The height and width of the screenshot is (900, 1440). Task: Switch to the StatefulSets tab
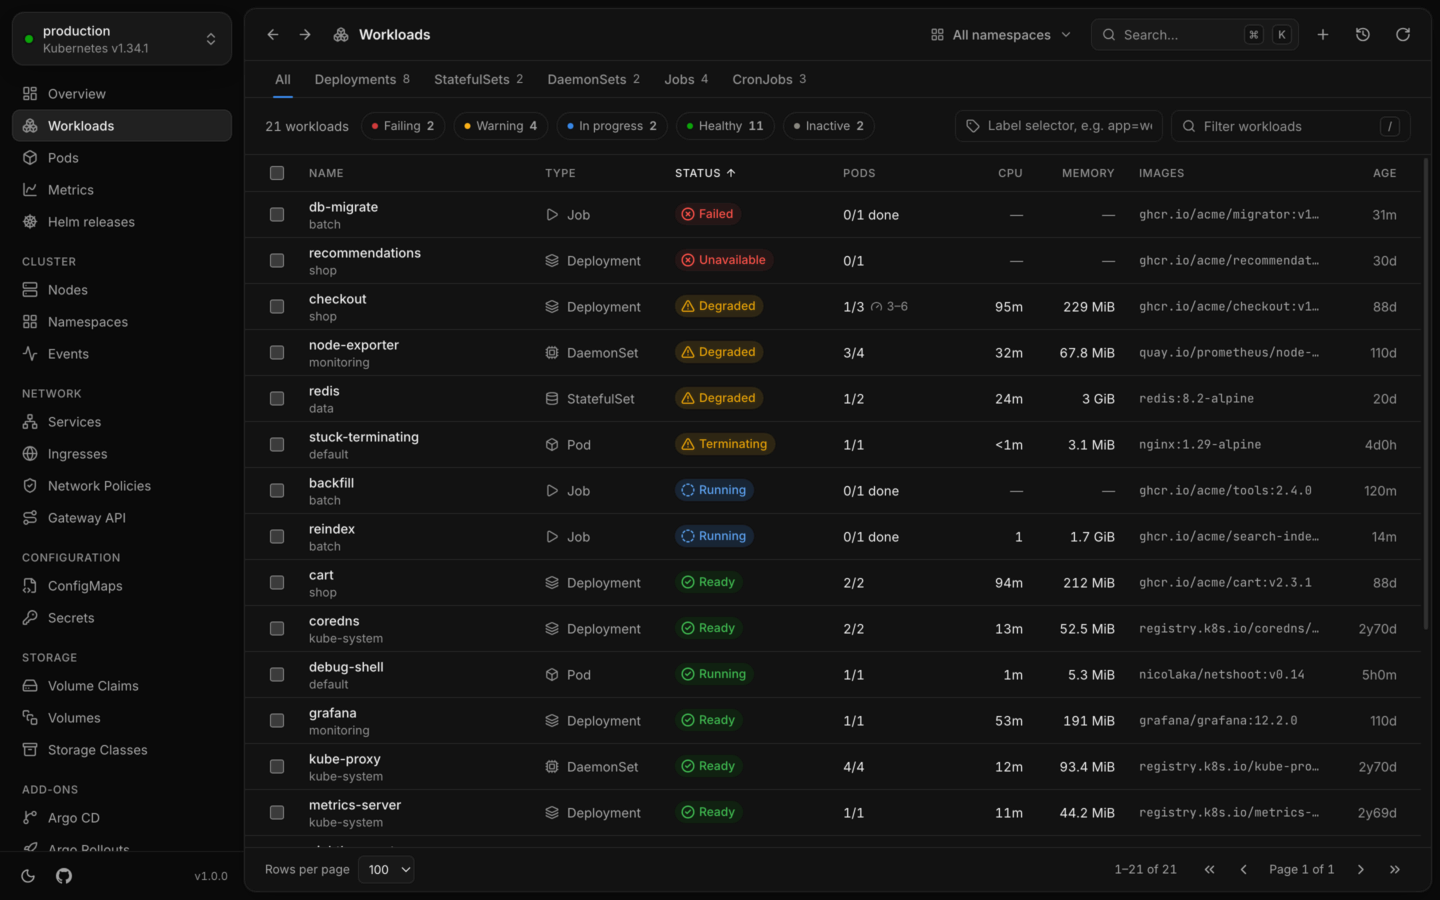tap(478, 79)
